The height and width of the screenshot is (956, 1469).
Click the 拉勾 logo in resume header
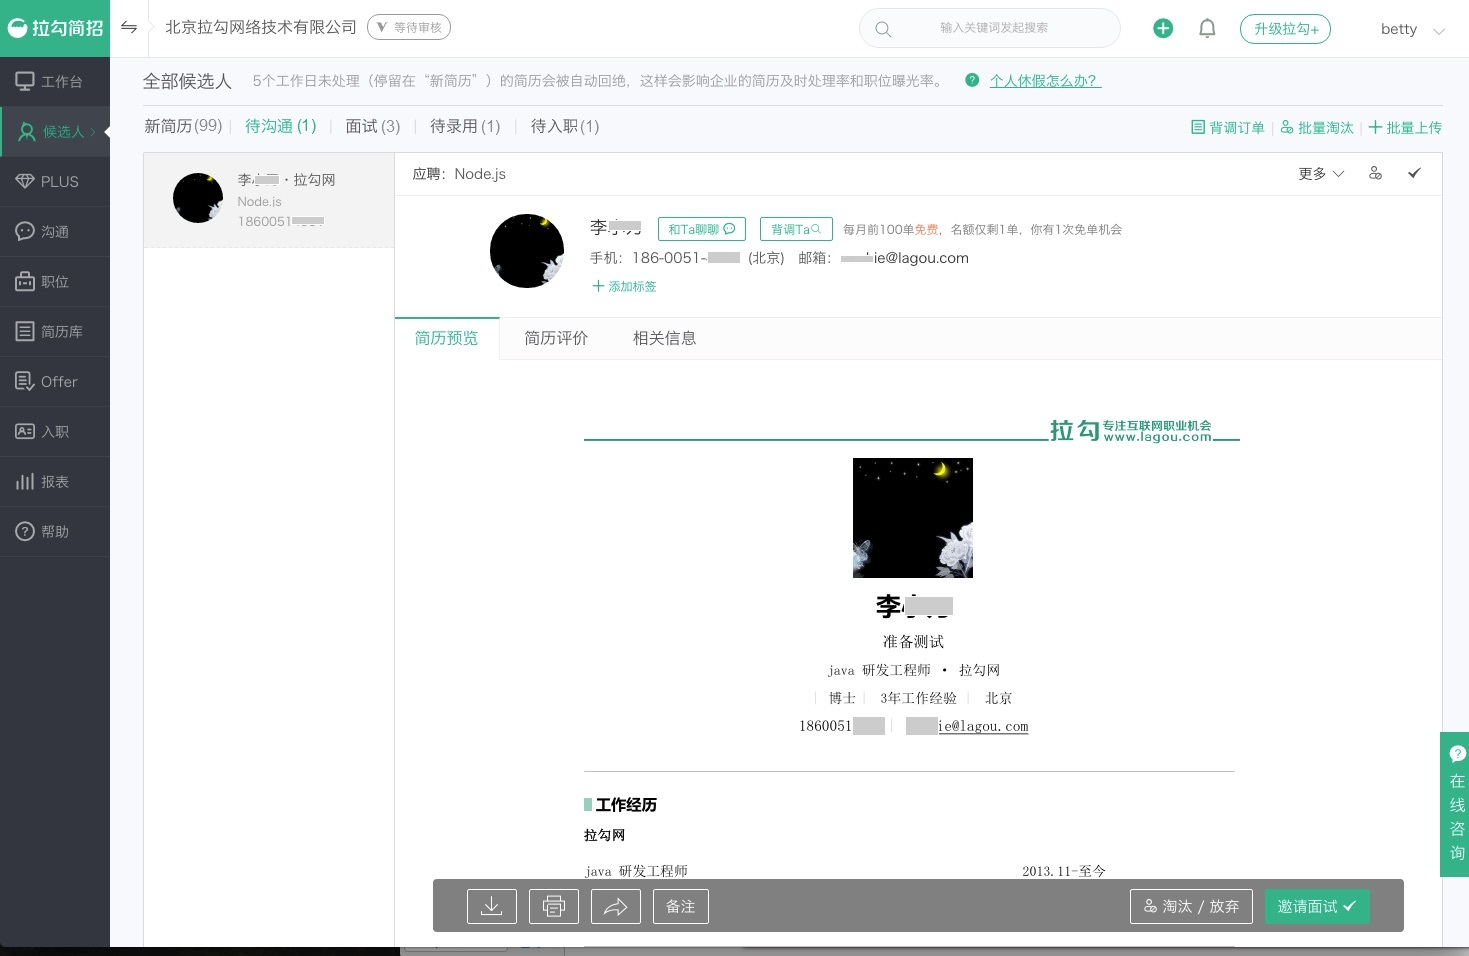[x=1131, y=430]
